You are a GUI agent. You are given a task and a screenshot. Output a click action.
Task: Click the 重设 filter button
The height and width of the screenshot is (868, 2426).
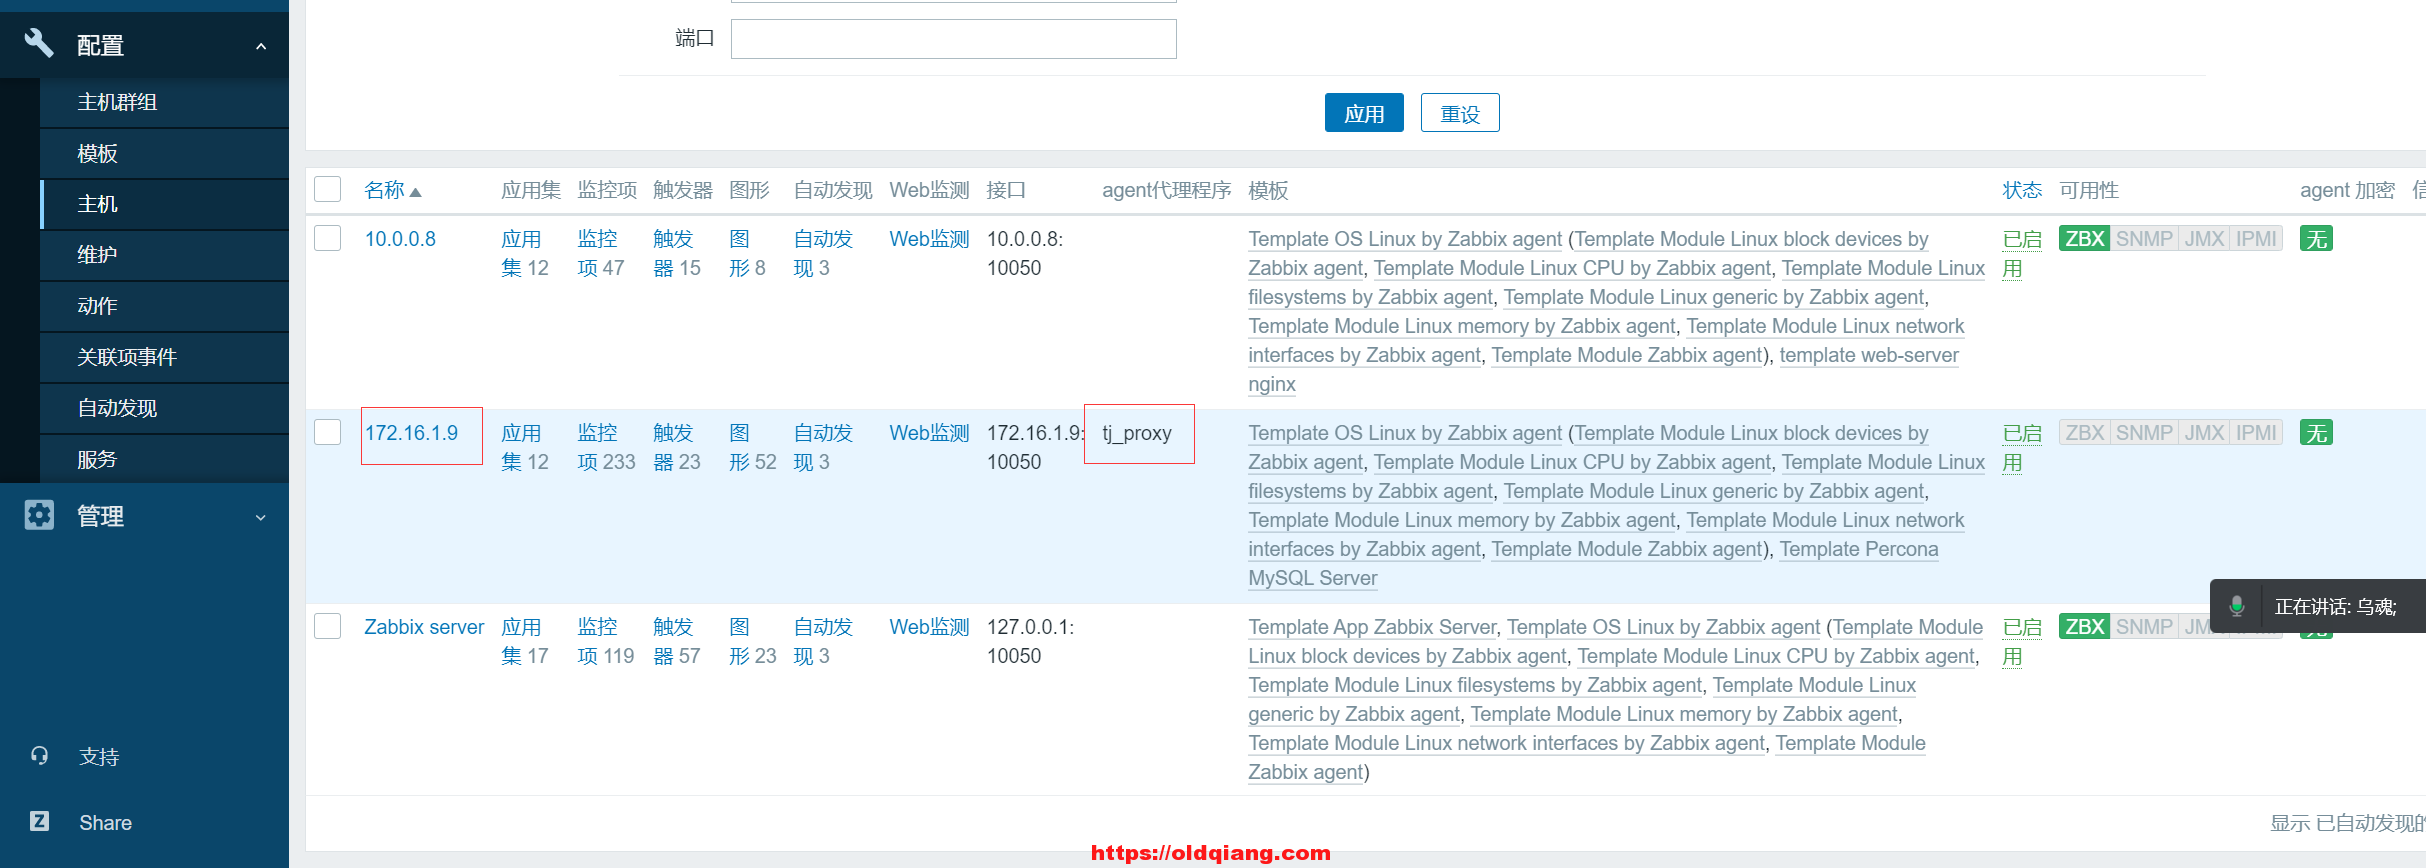tap(1460, 113)
